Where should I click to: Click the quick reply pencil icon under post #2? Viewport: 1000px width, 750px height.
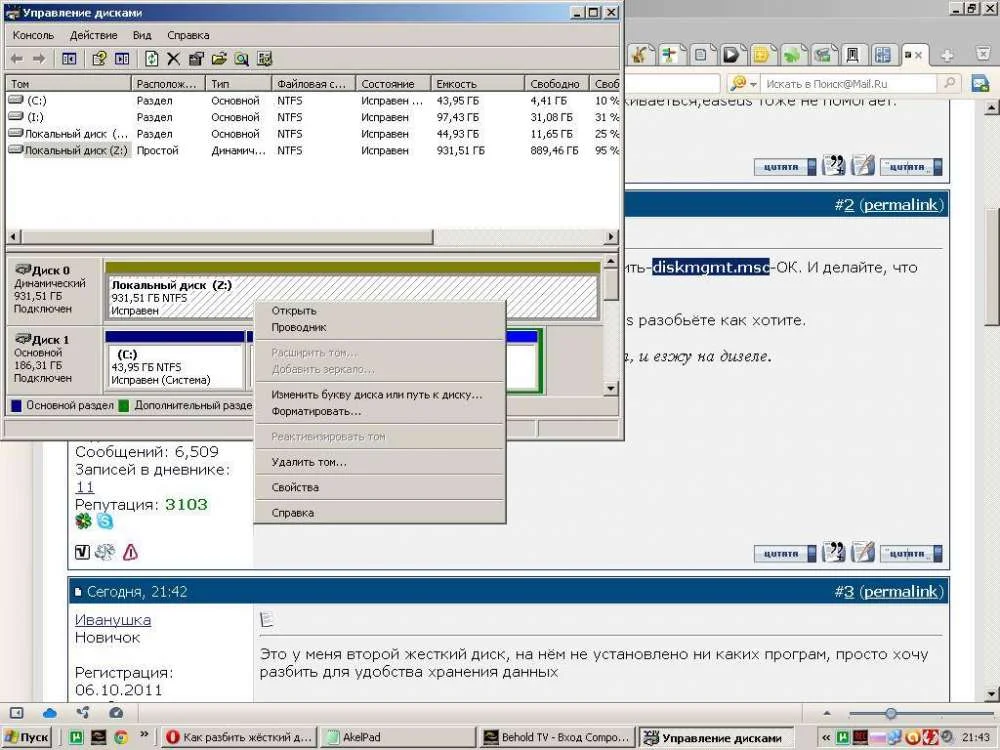click(862, 552)
